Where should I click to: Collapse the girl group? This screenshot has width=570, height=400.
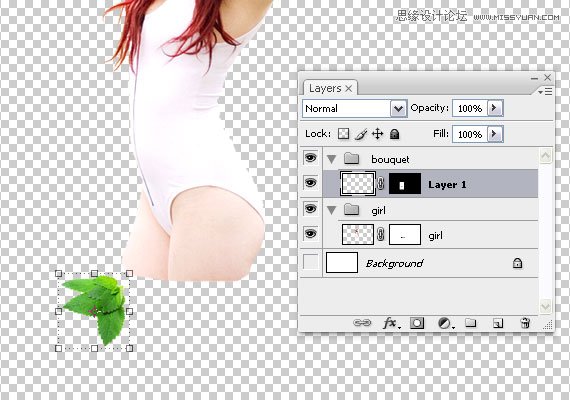pyautogui.click(x=331, y=210)
